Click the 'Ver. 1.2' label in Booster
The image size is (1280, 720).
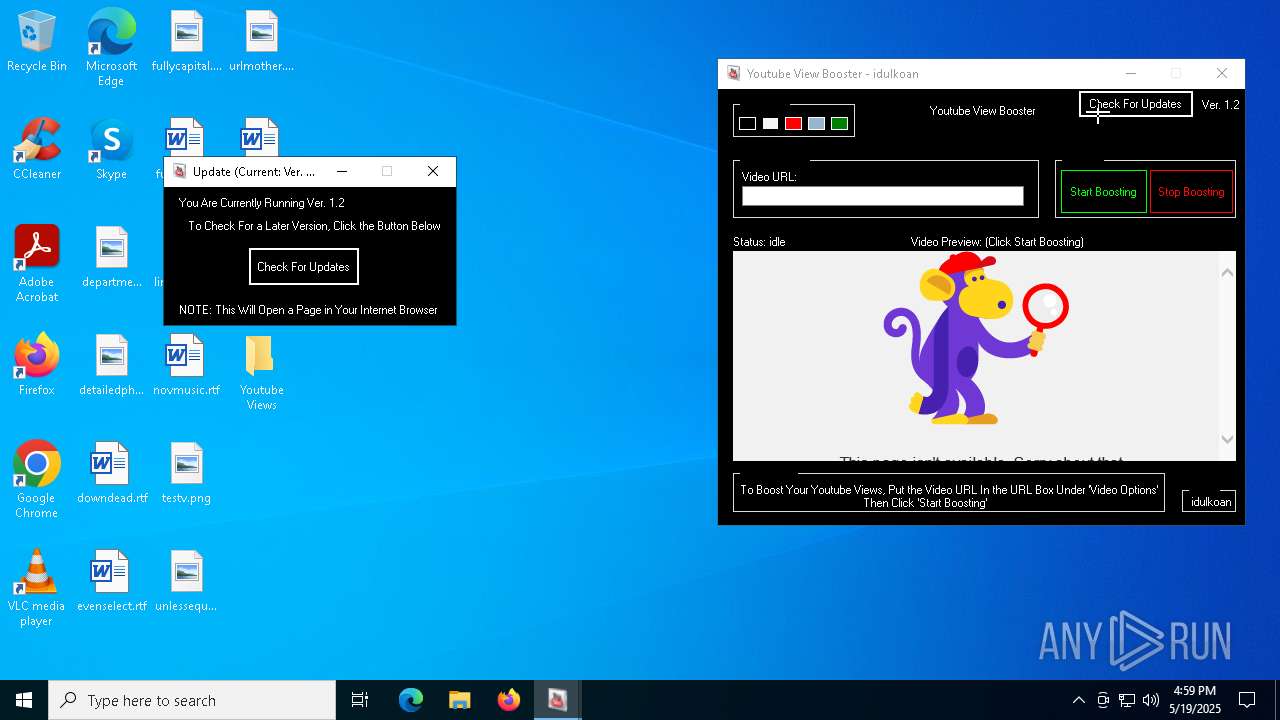(1220, 105)
